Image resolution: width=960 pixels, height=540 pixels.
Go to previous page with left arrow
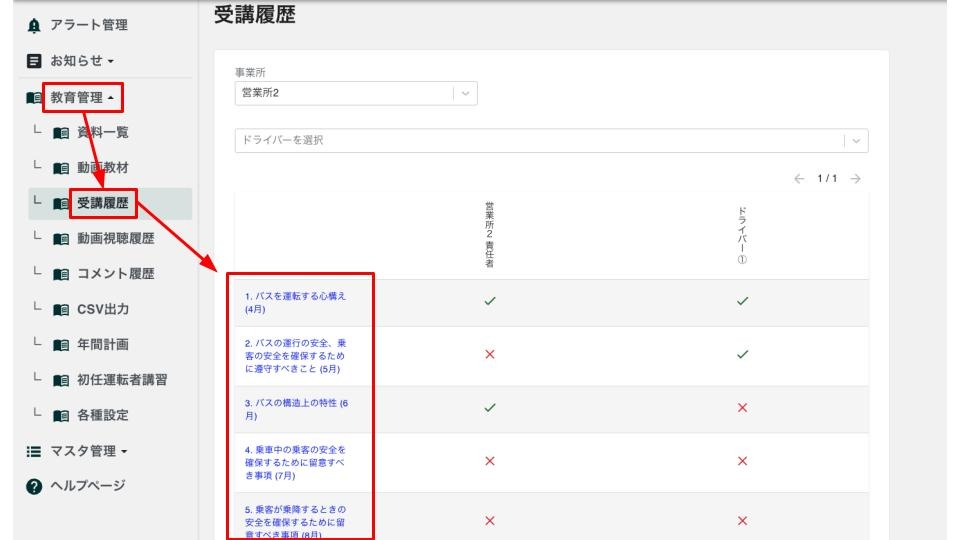coord(799,179)
